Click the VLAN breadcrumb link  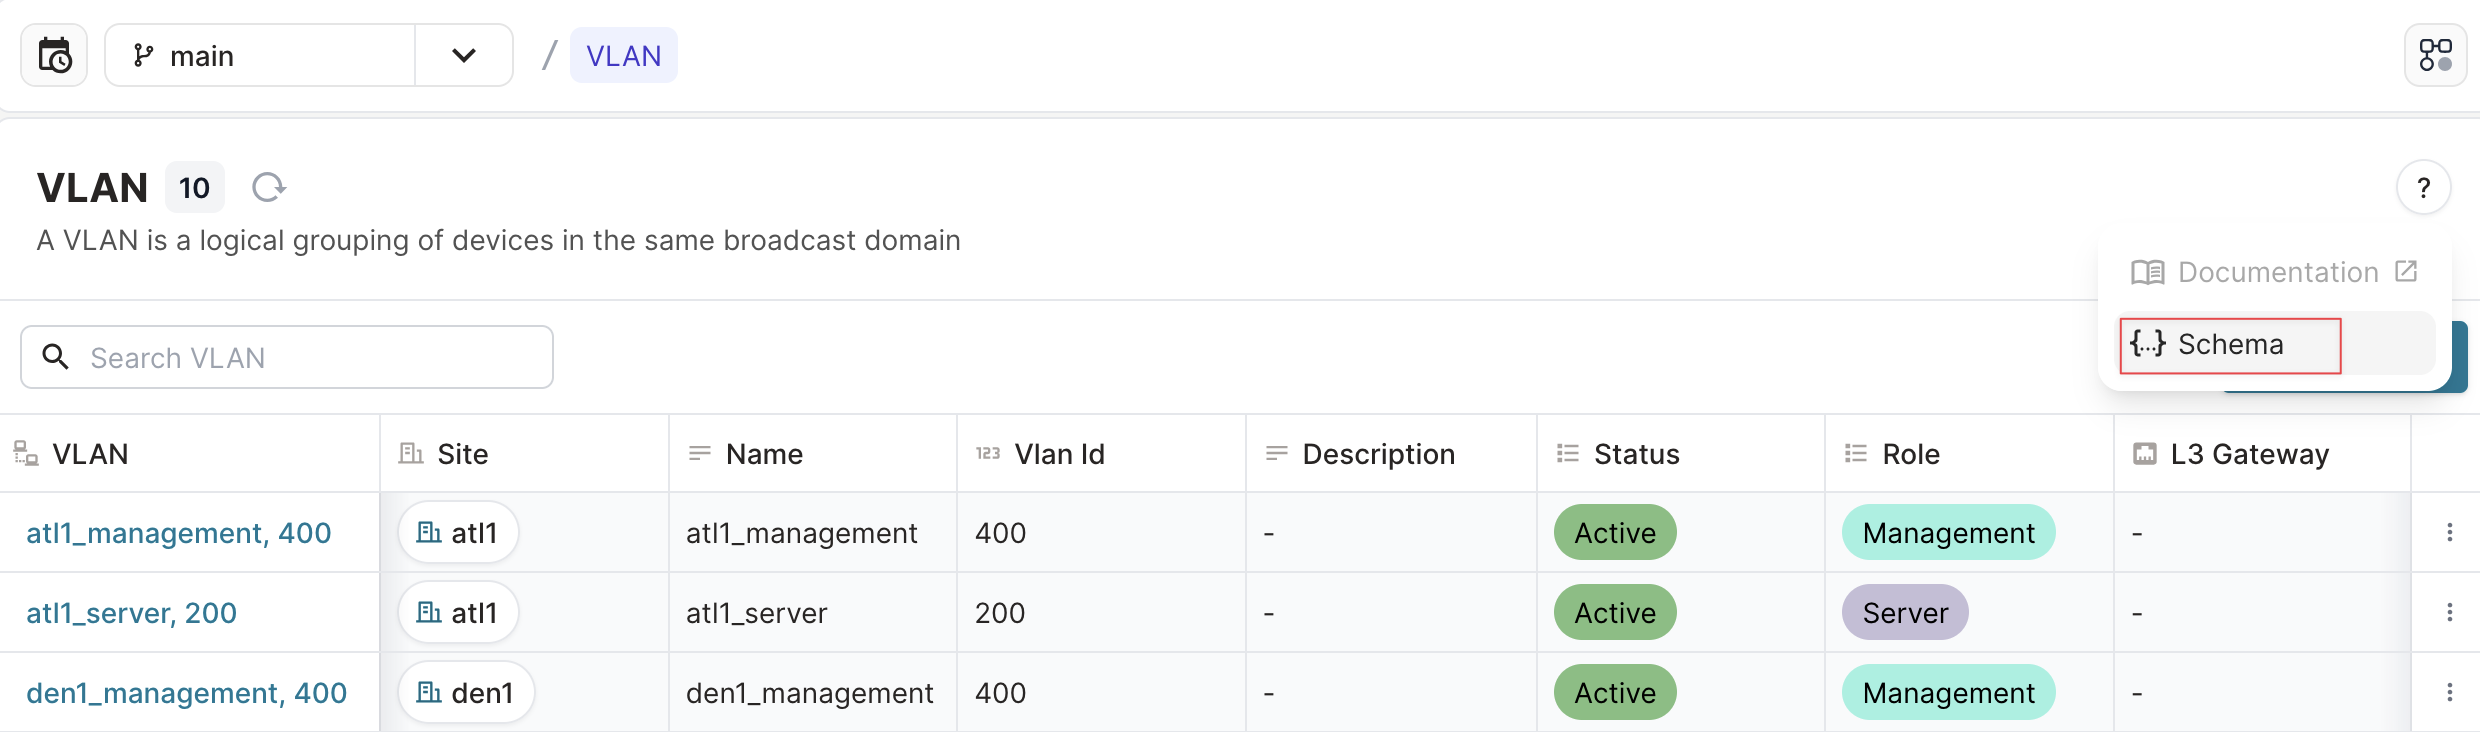[623, 55]
